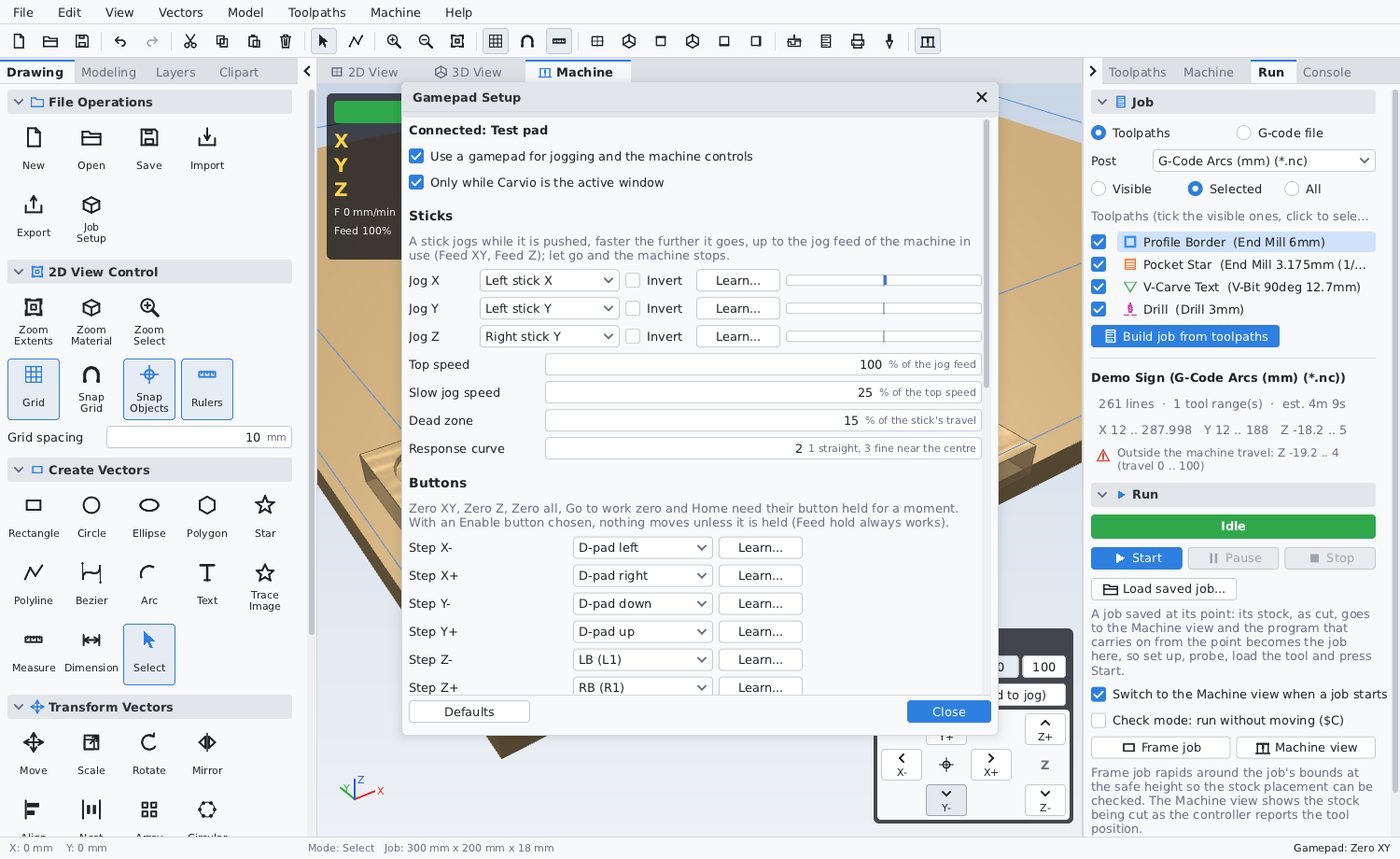Click the zoom-in magnifier toolbar icon

394,41
